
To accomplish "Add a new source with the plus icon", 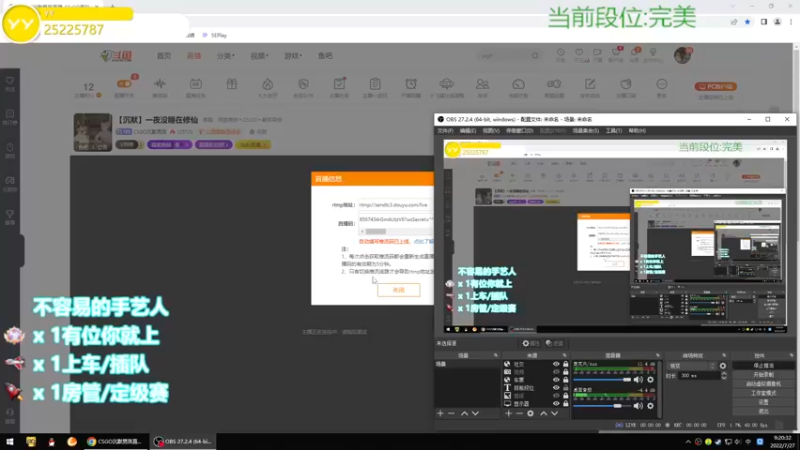I will 508,413.
